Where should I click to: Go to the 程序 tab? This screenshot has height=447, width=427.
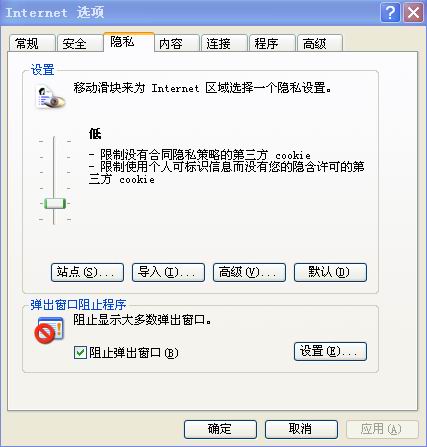[272, 43]
